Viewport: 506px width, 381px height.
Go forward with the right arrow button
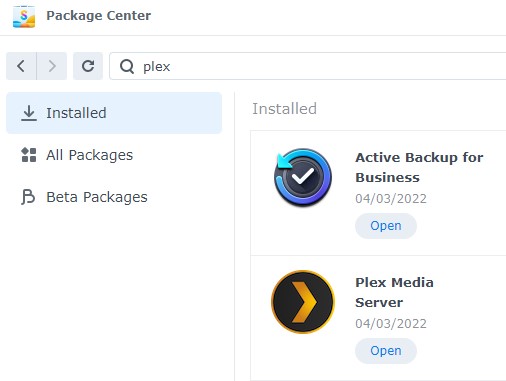click(x=52, y=66)
